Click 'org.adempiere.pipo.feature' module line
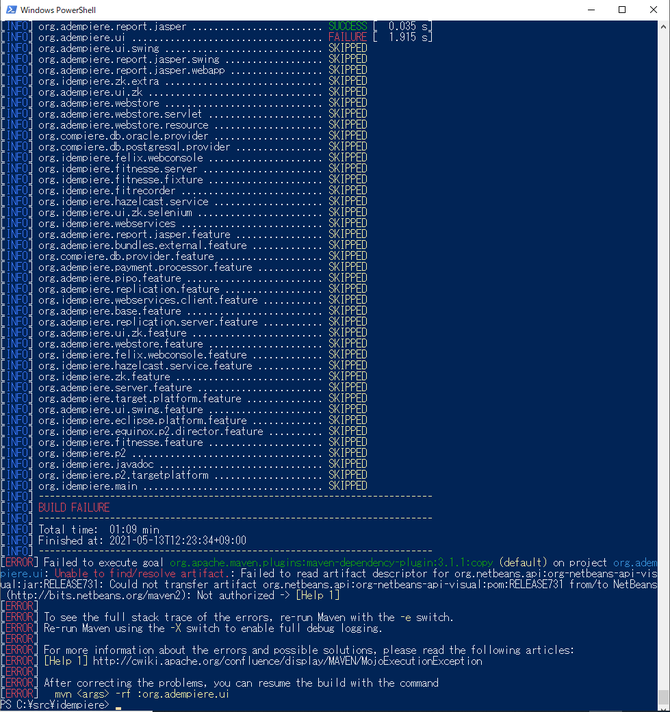The image size is (670, 712). [x=202, y=278]
